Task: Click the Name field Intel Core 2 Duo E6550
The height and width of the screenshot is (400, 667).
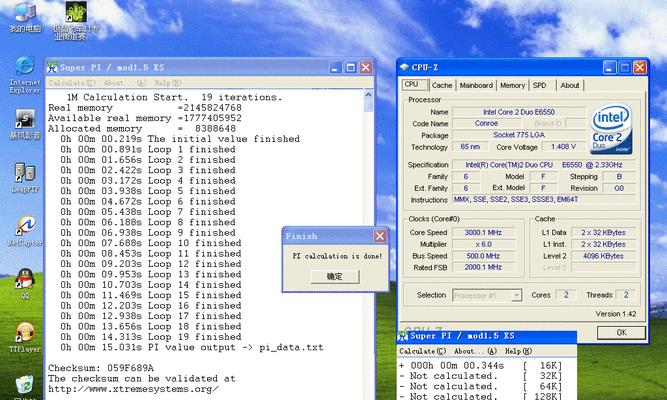Action: [519, 112]
